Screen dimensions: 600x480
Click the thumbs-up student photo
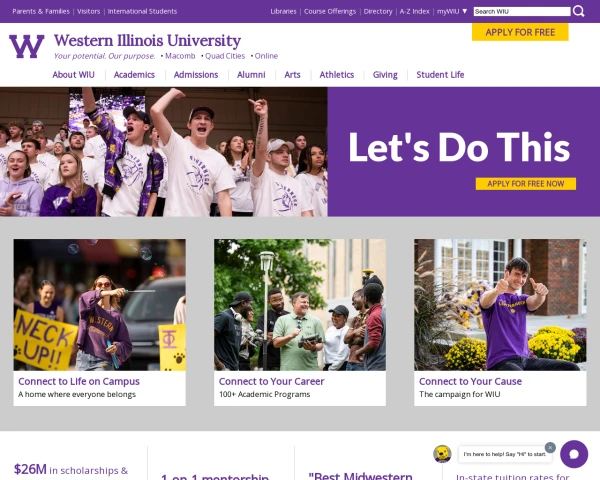(x=500, y=305)
